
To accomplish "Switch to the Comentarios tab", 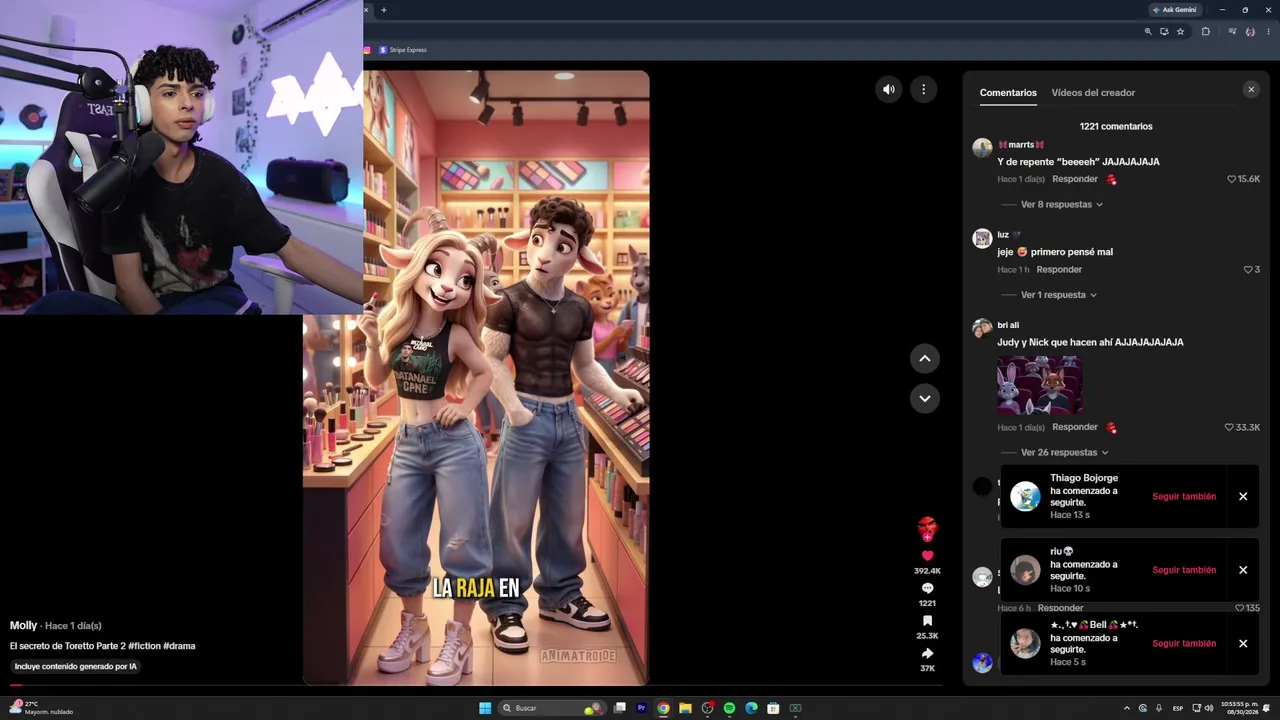I will pyautogui.click(x=1008, y=93).
